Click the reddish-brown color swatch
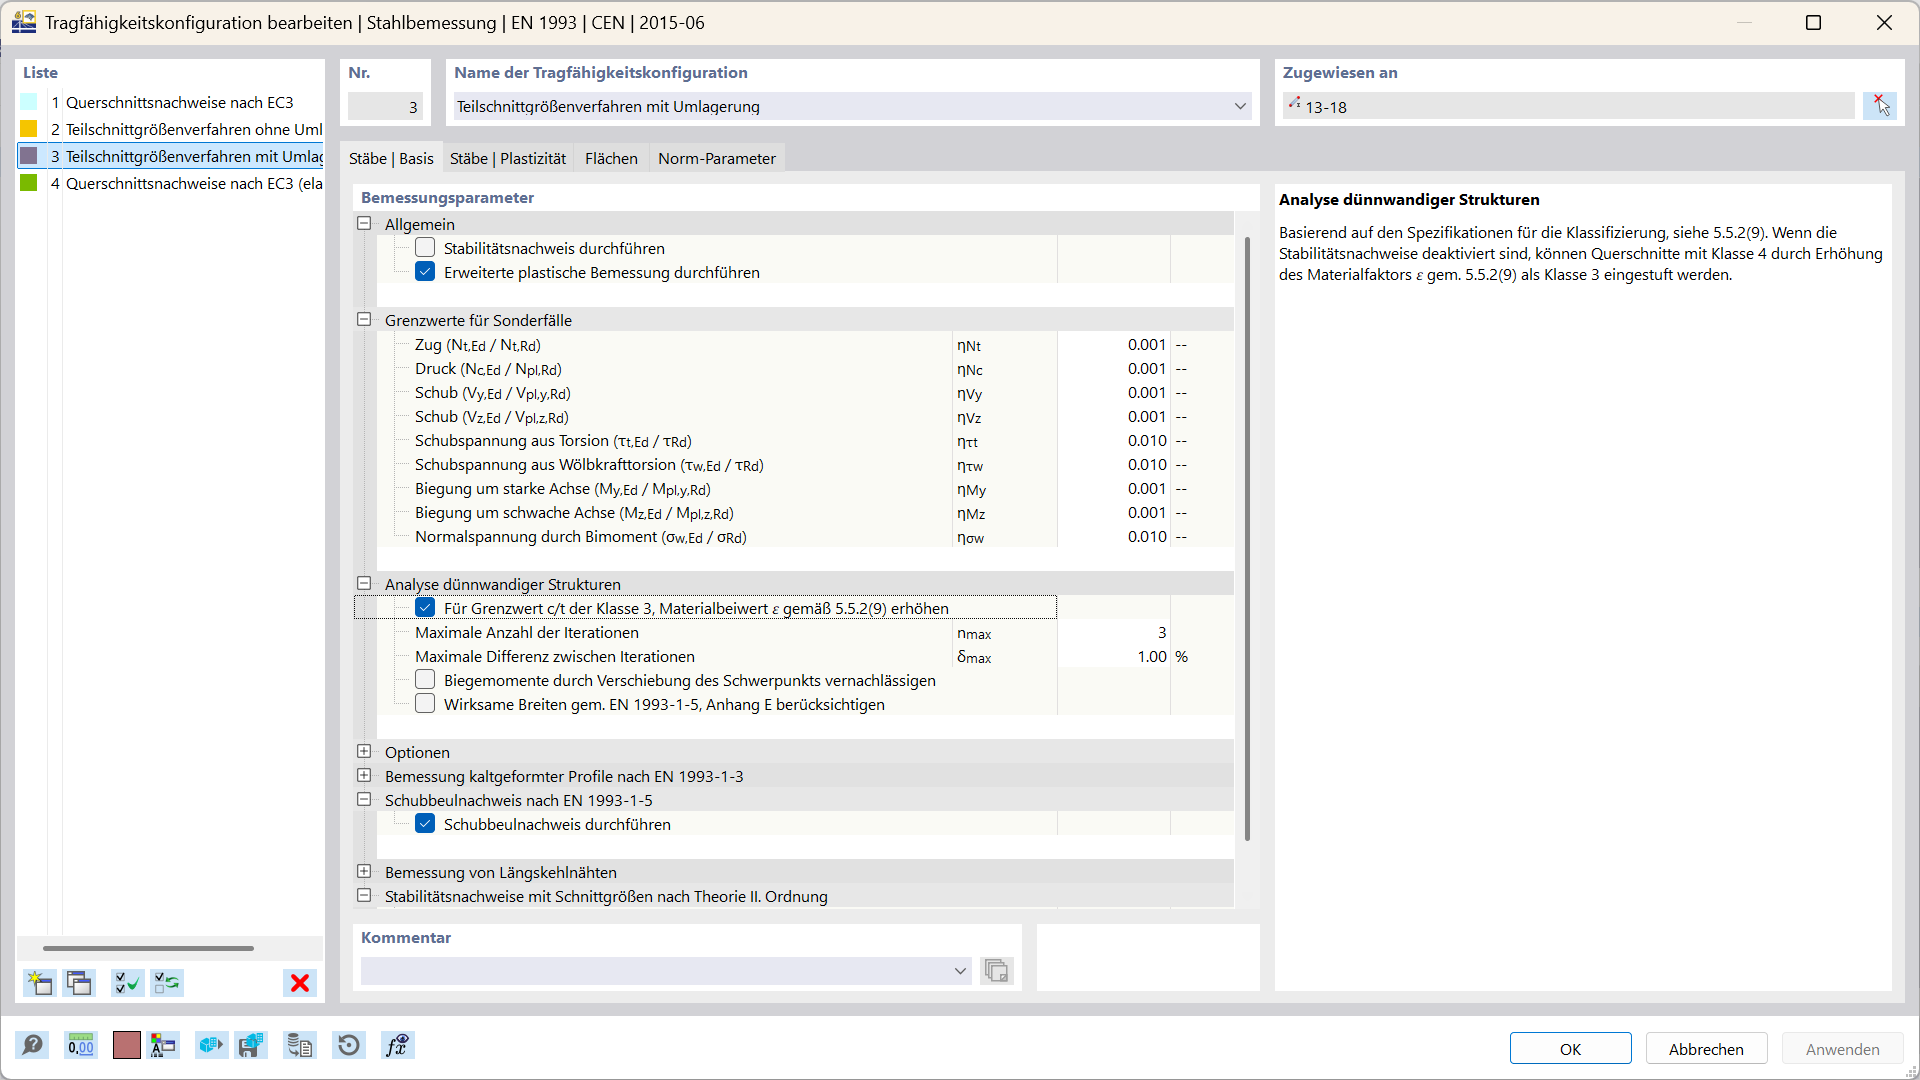 (x=127, y=1046)
